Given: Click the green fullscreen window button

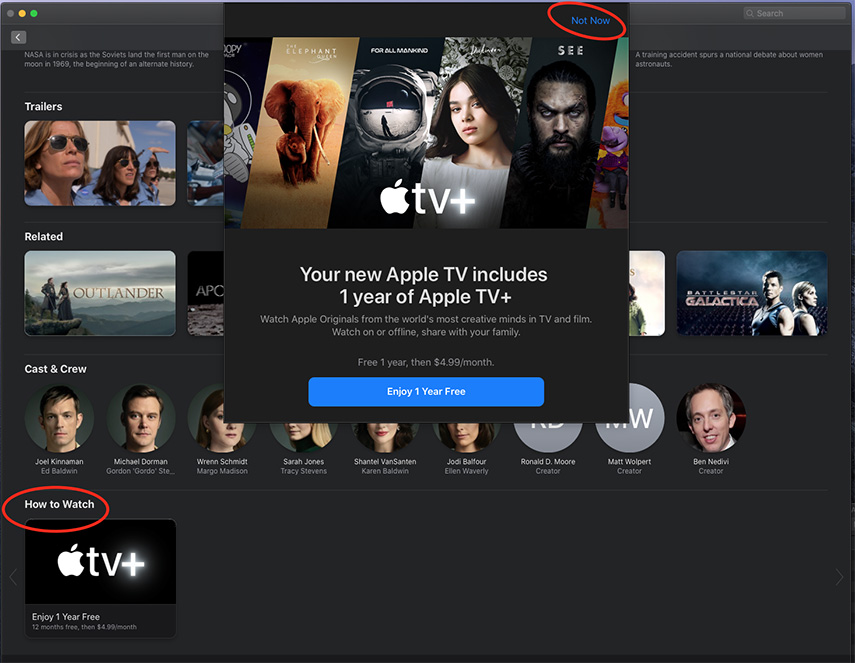Looking at the screenshot, I should [34, 13].
